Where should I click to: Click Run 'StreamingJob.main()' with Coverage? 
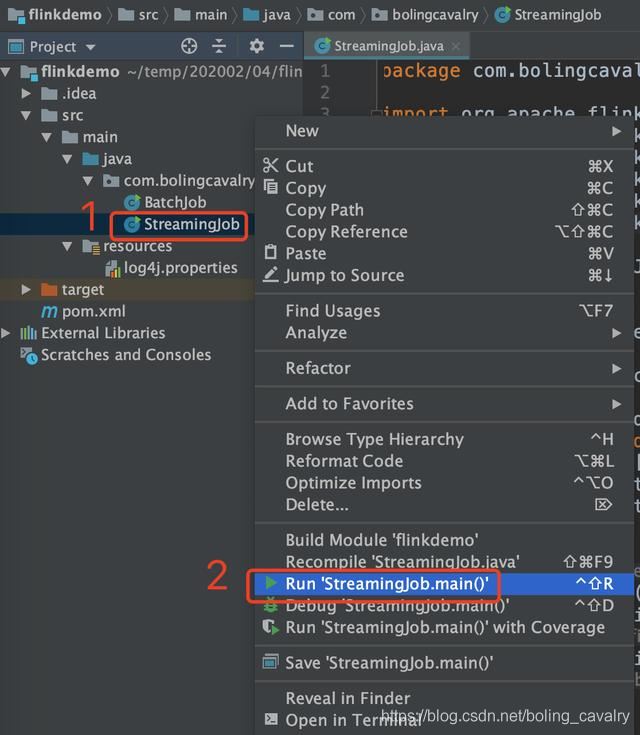pos(445,627)
